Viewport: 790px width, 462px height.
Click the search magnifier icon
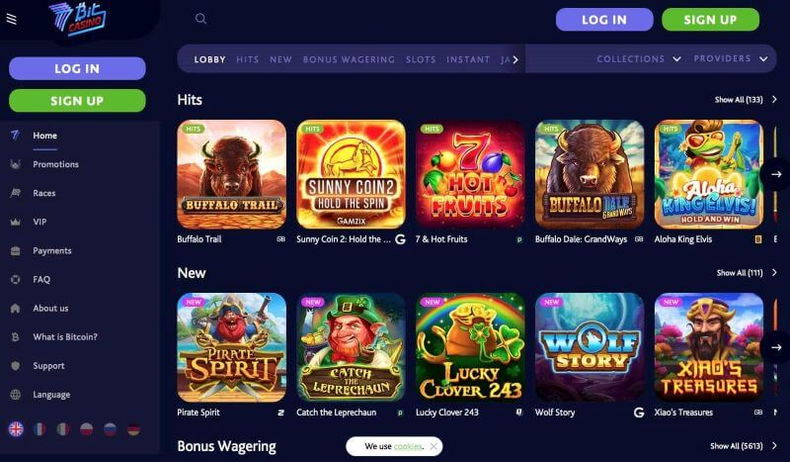pyautogui.click(x=201, y=19)
